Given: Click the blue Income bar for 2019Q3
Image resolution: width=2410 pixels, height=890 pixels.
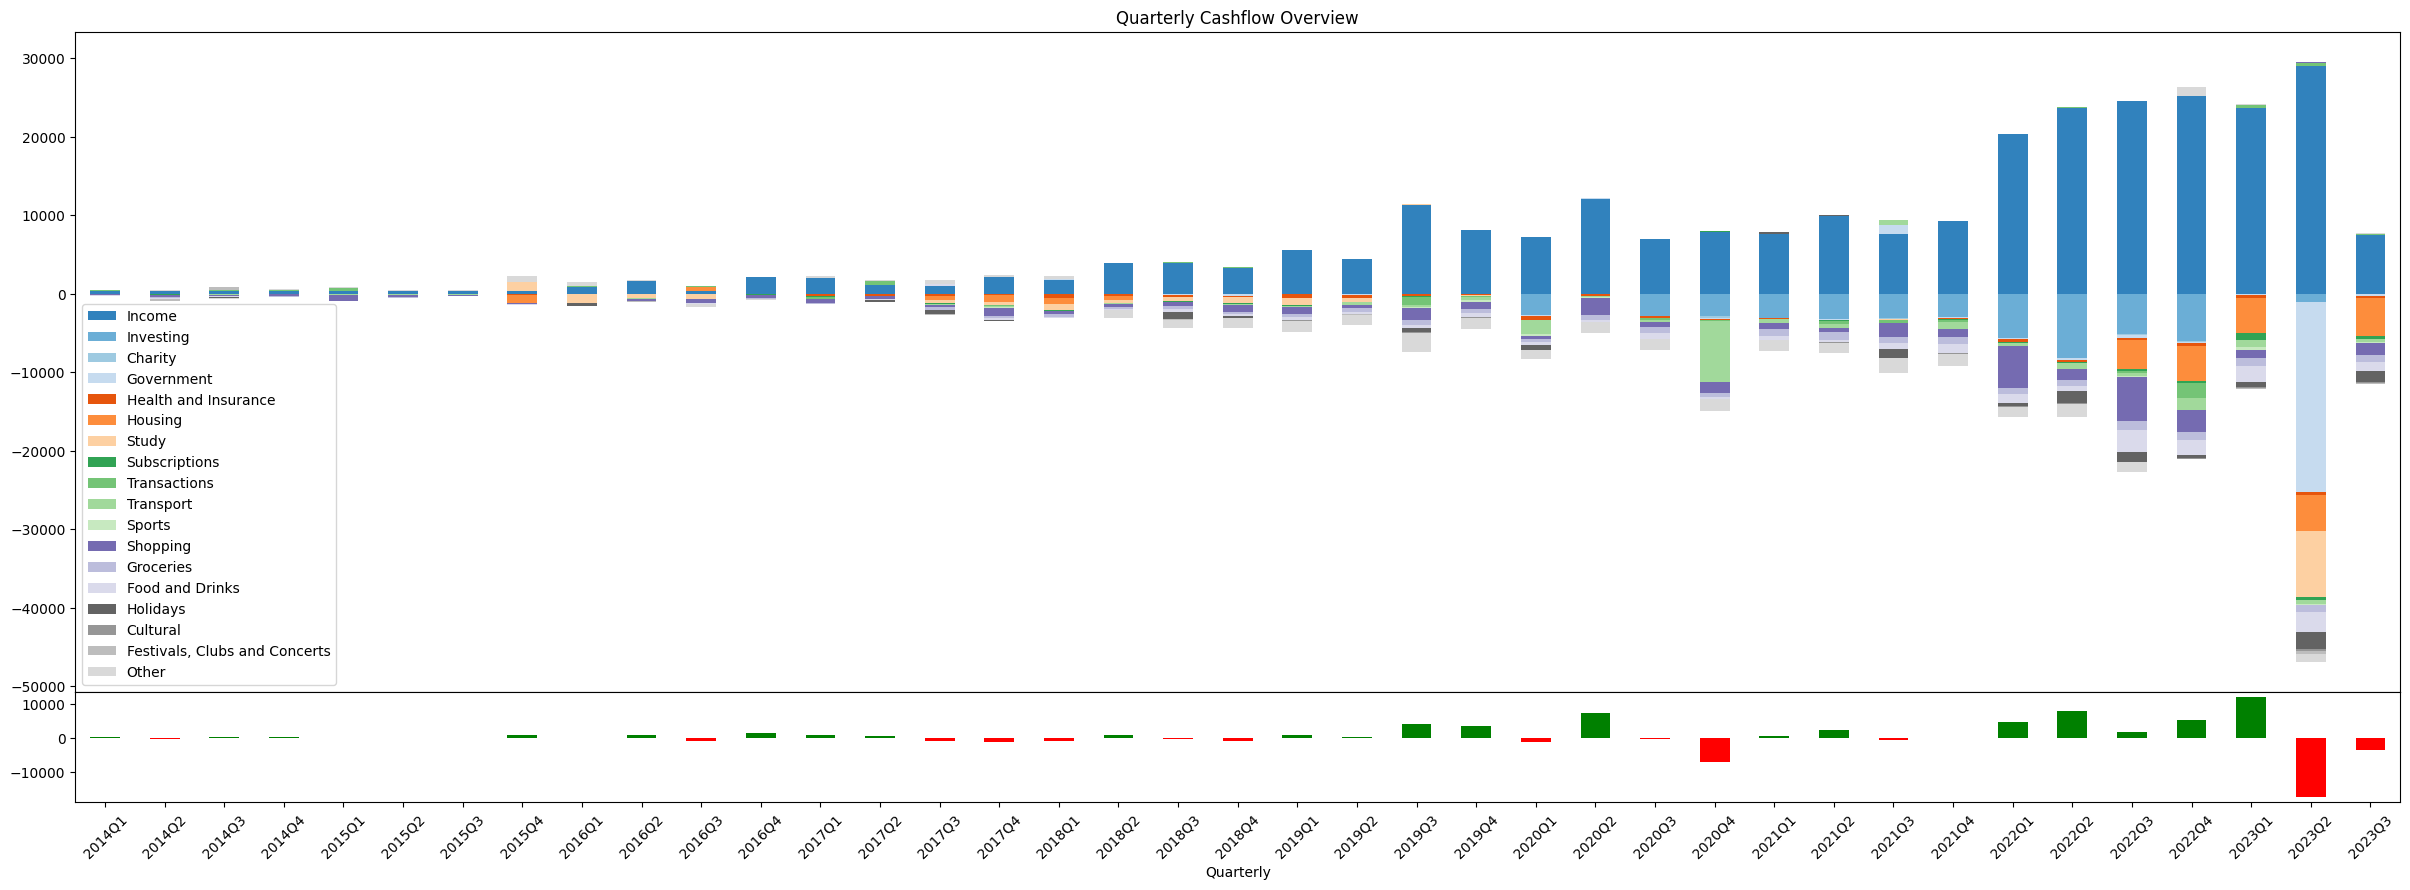Looking at the screenshot, I should [1416, 250].
